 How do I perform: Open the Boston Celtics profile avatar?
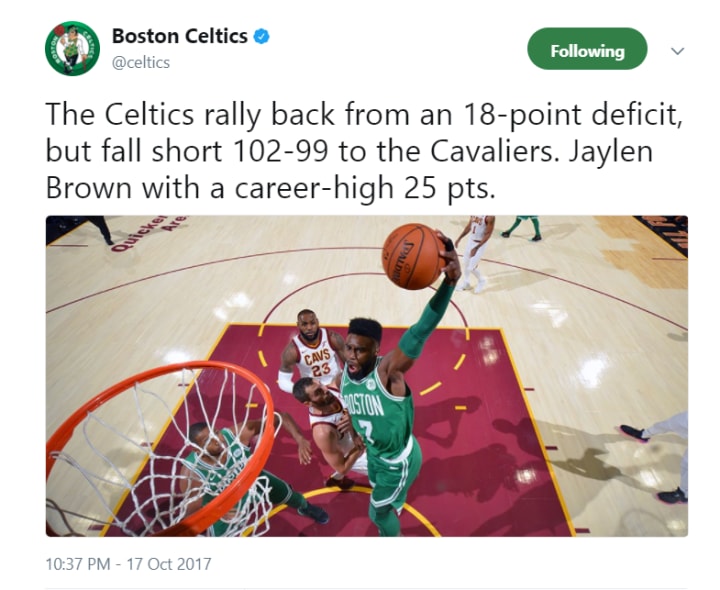click(x=73, y=49)
